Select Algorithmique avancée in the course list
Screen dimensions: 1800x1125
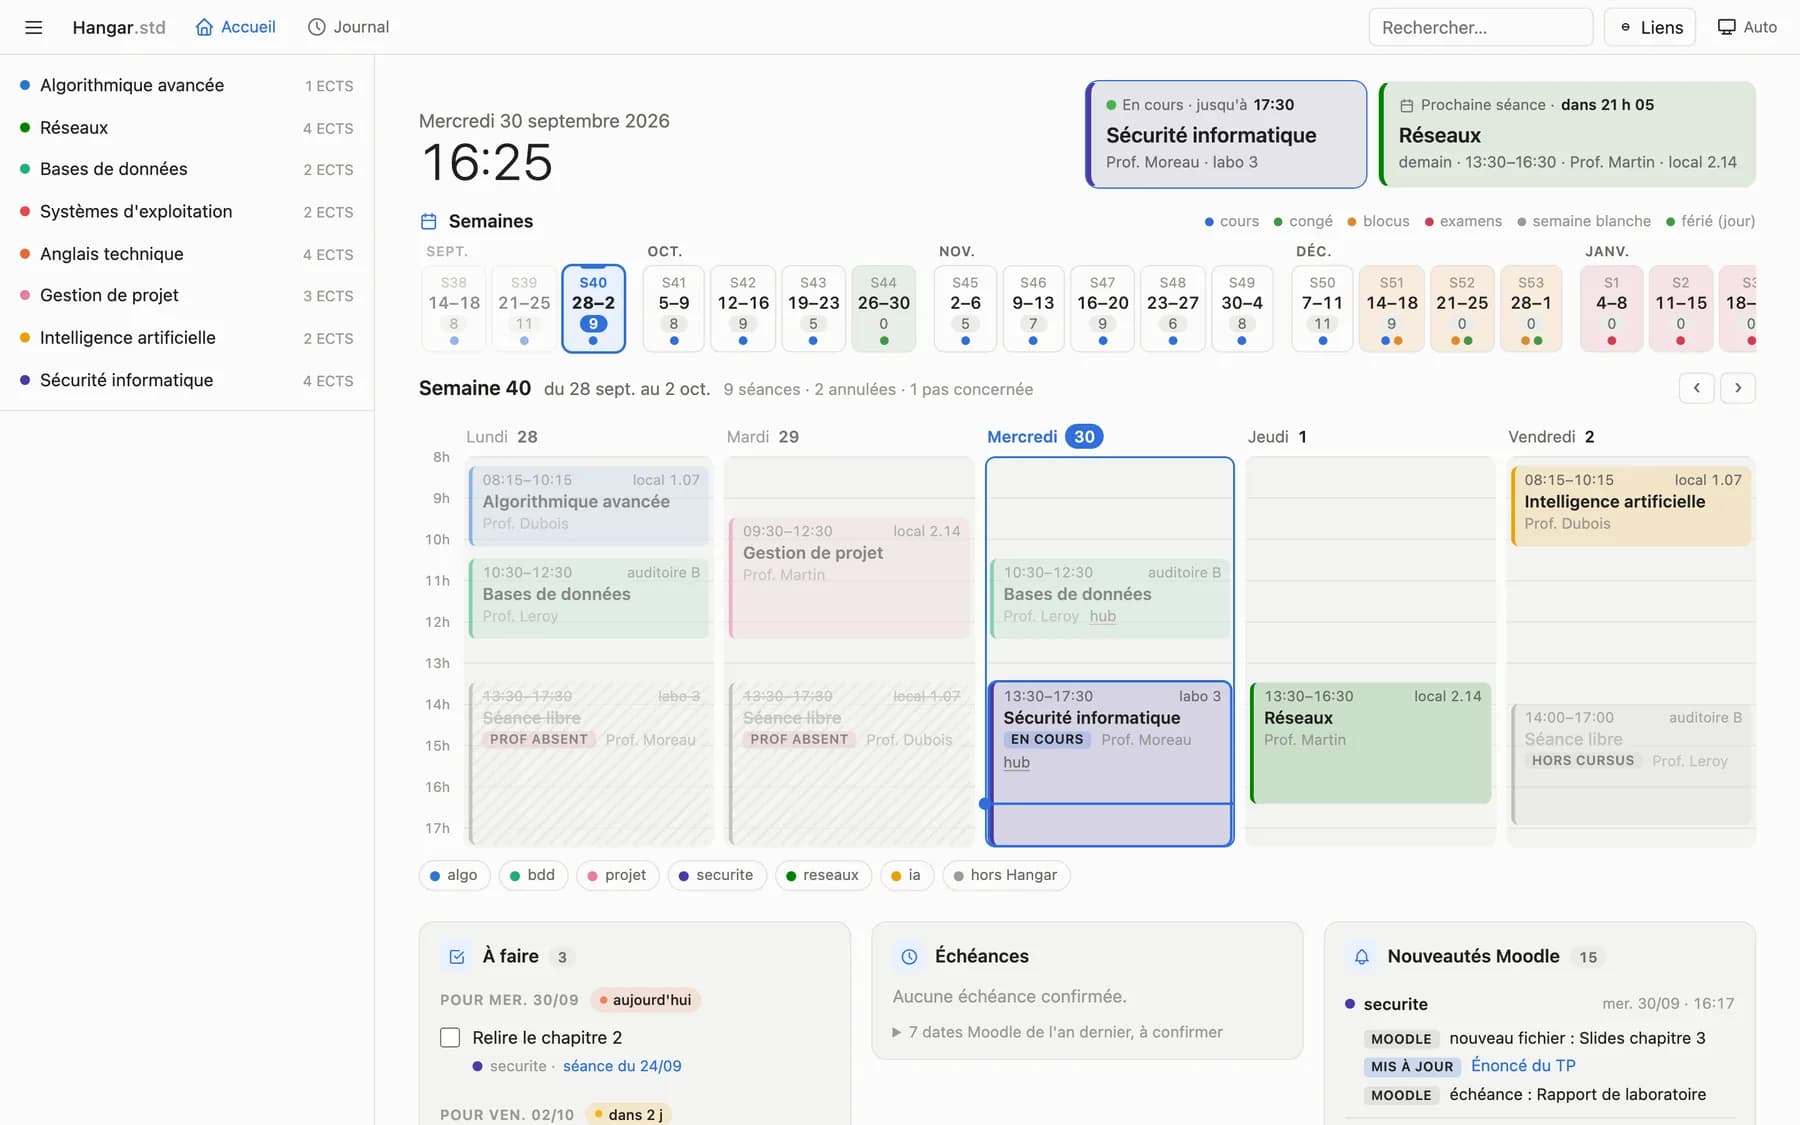tap(187, 86)
